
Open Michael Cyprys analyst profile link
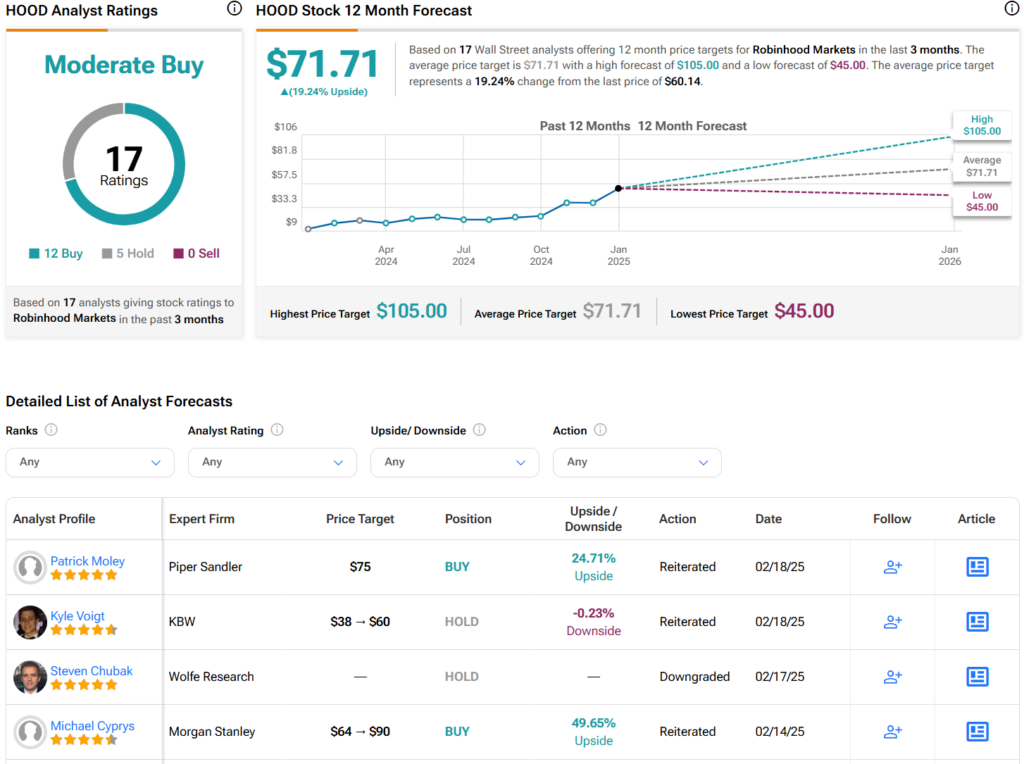point(92,725)
